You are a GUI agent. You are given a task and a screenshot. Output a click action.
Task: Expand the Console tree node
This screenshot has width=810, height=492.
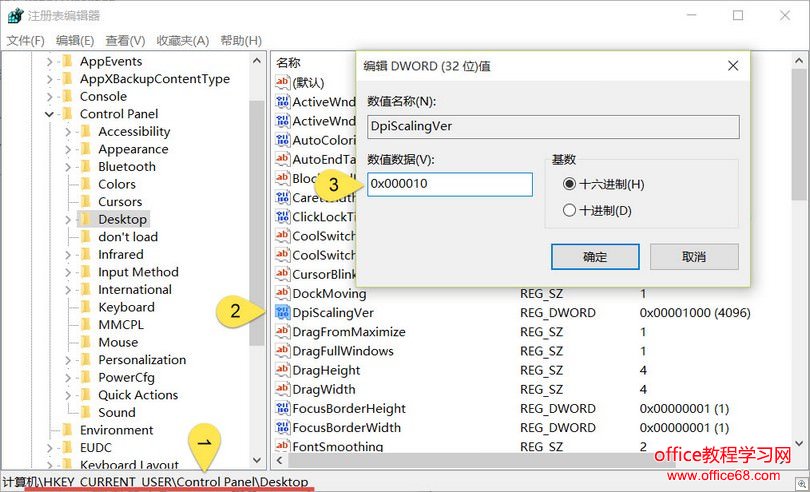pyautogui.click(x=50, y=97)
